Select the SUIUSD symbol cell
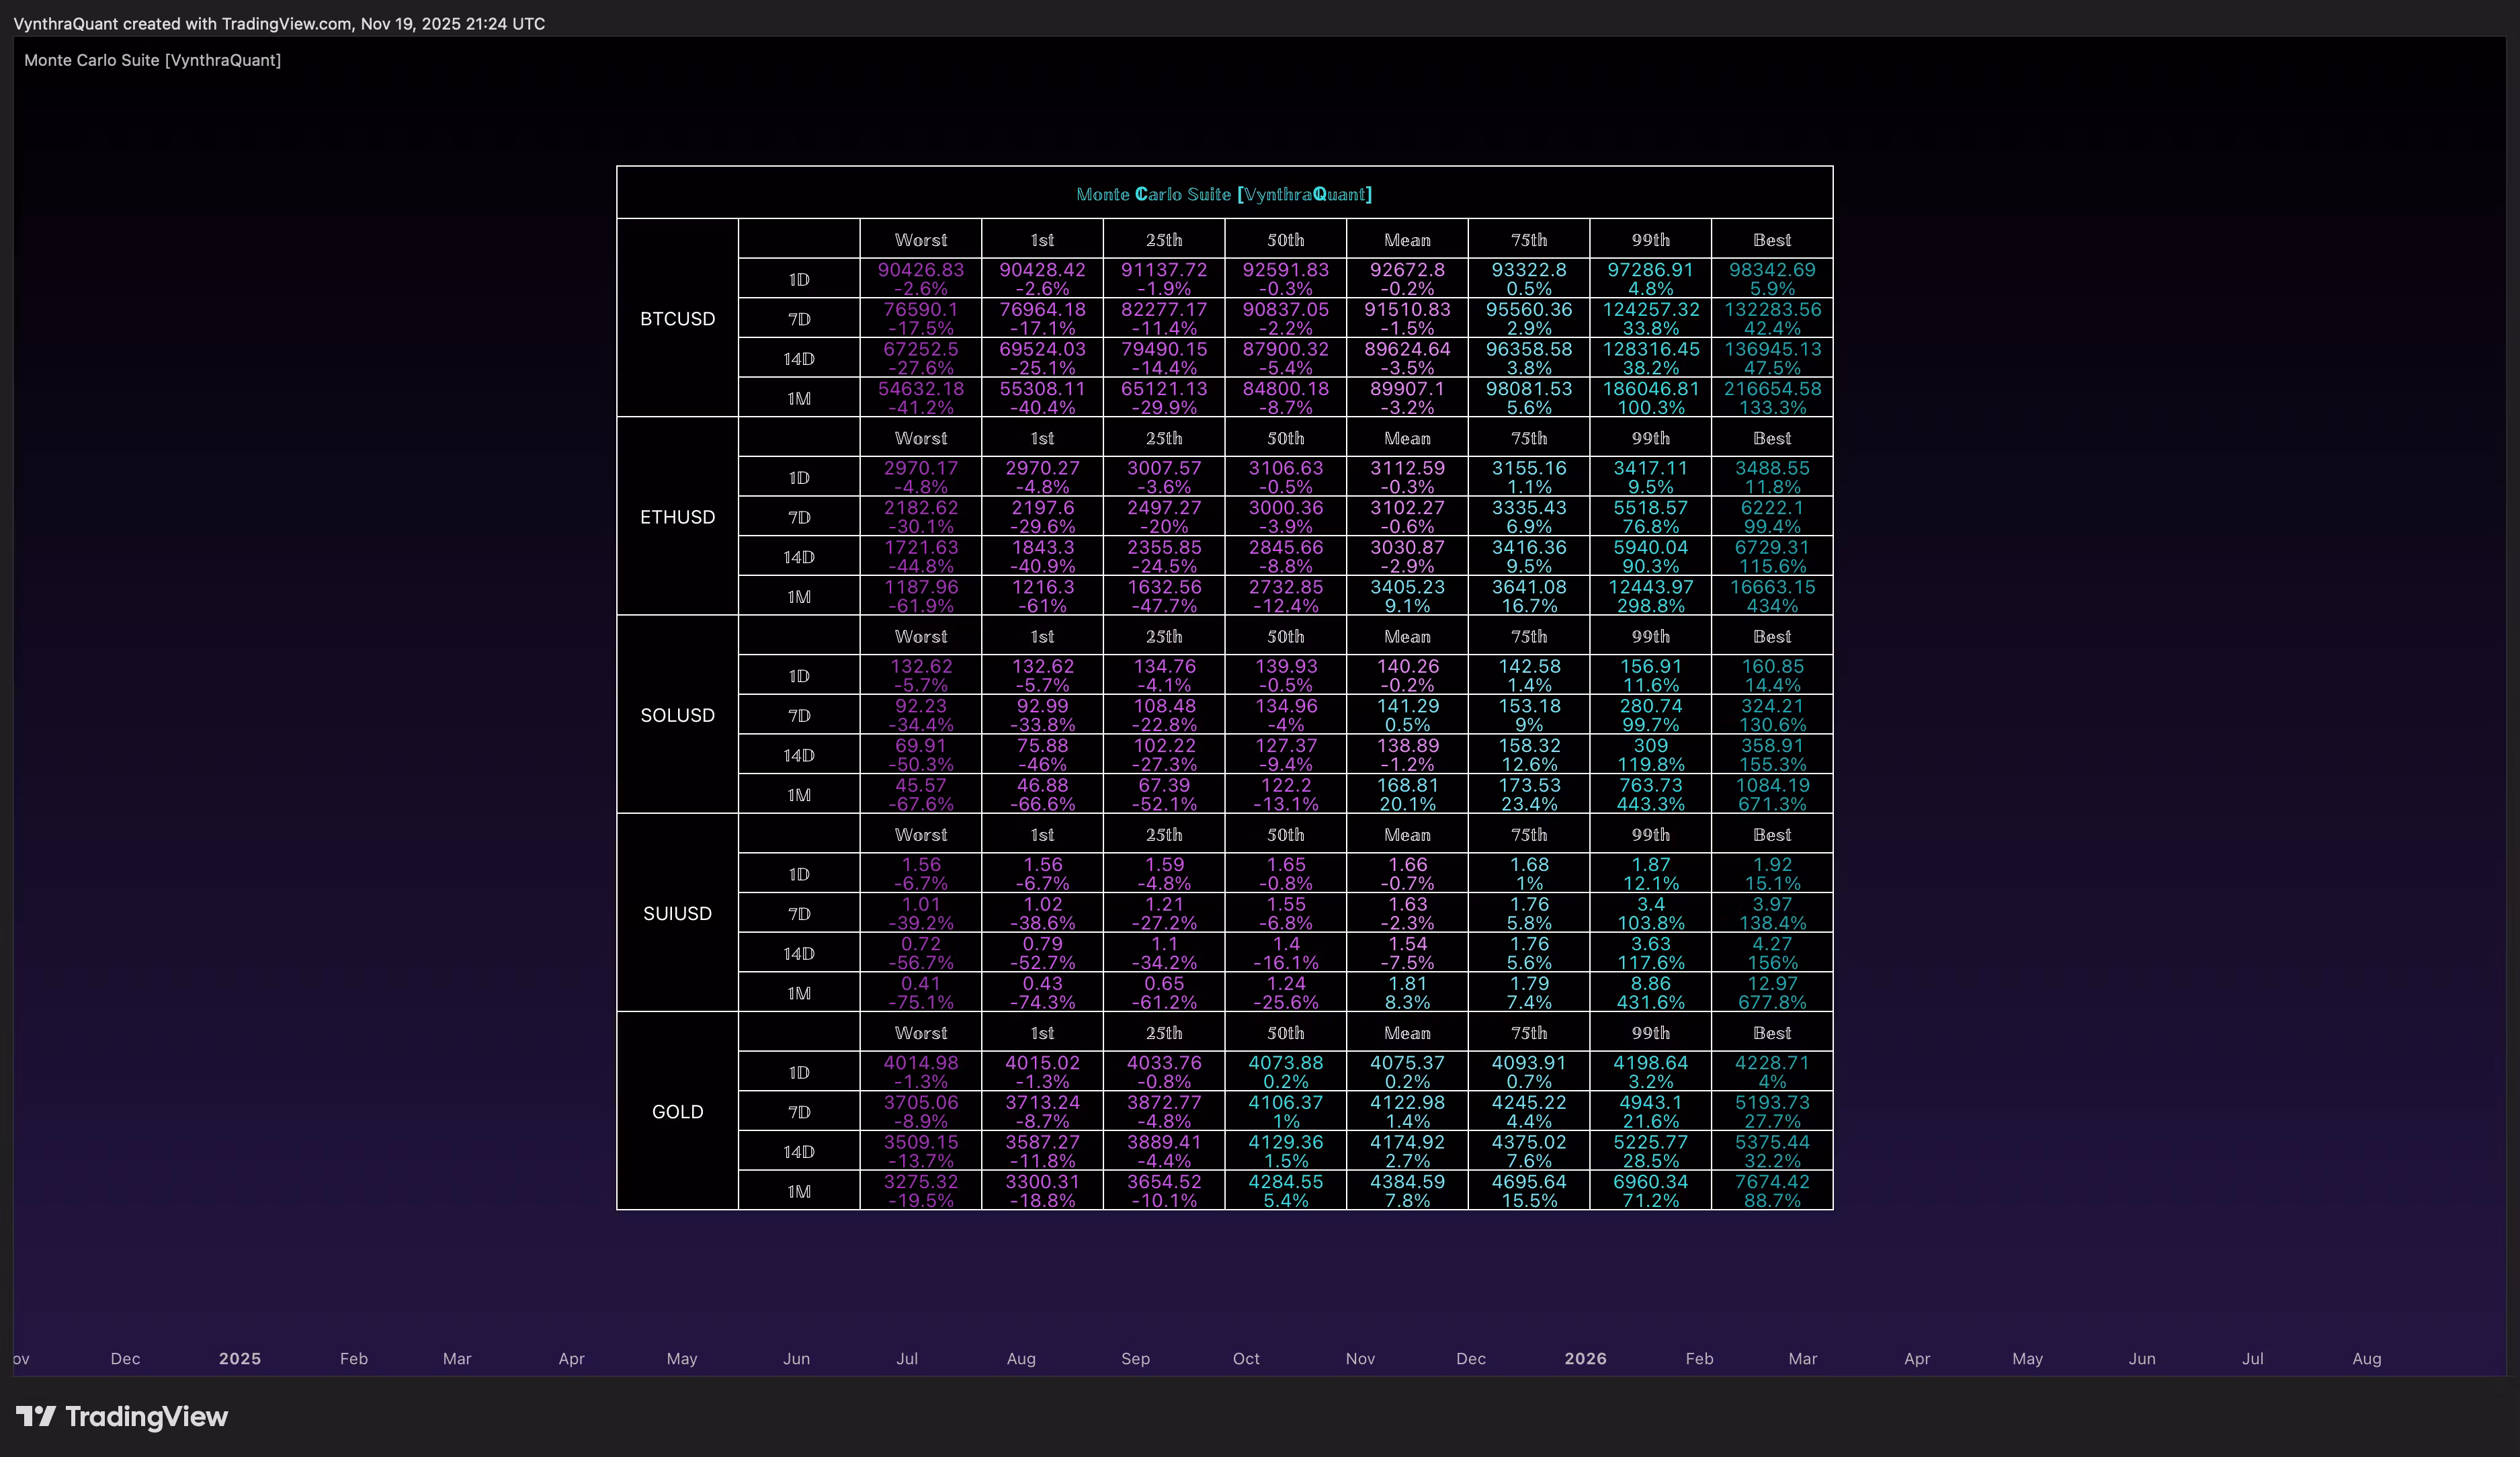The width and height of the screenshot is (2520, 1457). coord(677,913)
